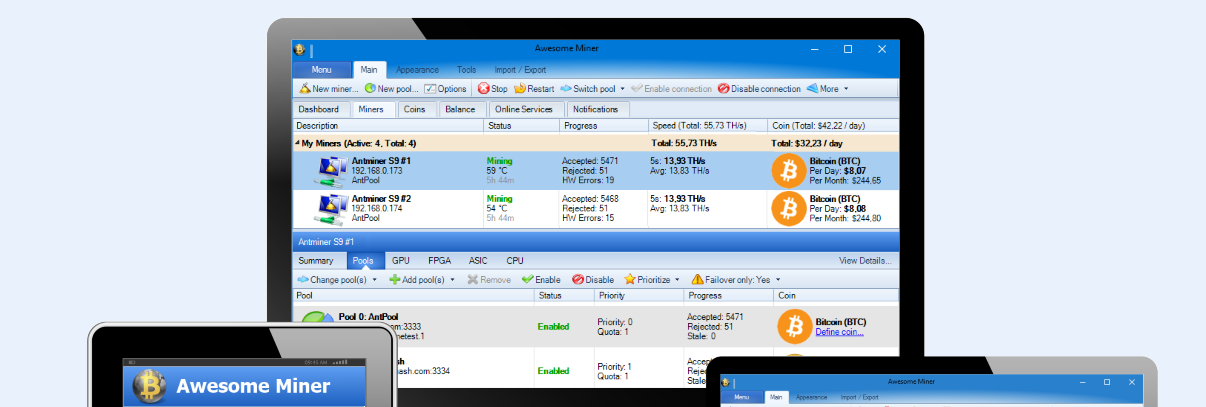
Task: Click the 59 °C temperature value
Action: (x=497, y=170)
